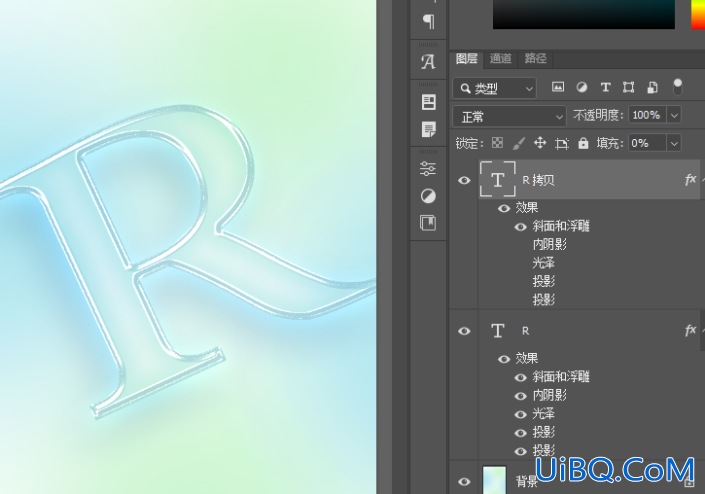This screenshot has height=494, width=705.
Task: Toggle 斜面和浮雕 visibility on R layer
Action: [x=521, y=377]
